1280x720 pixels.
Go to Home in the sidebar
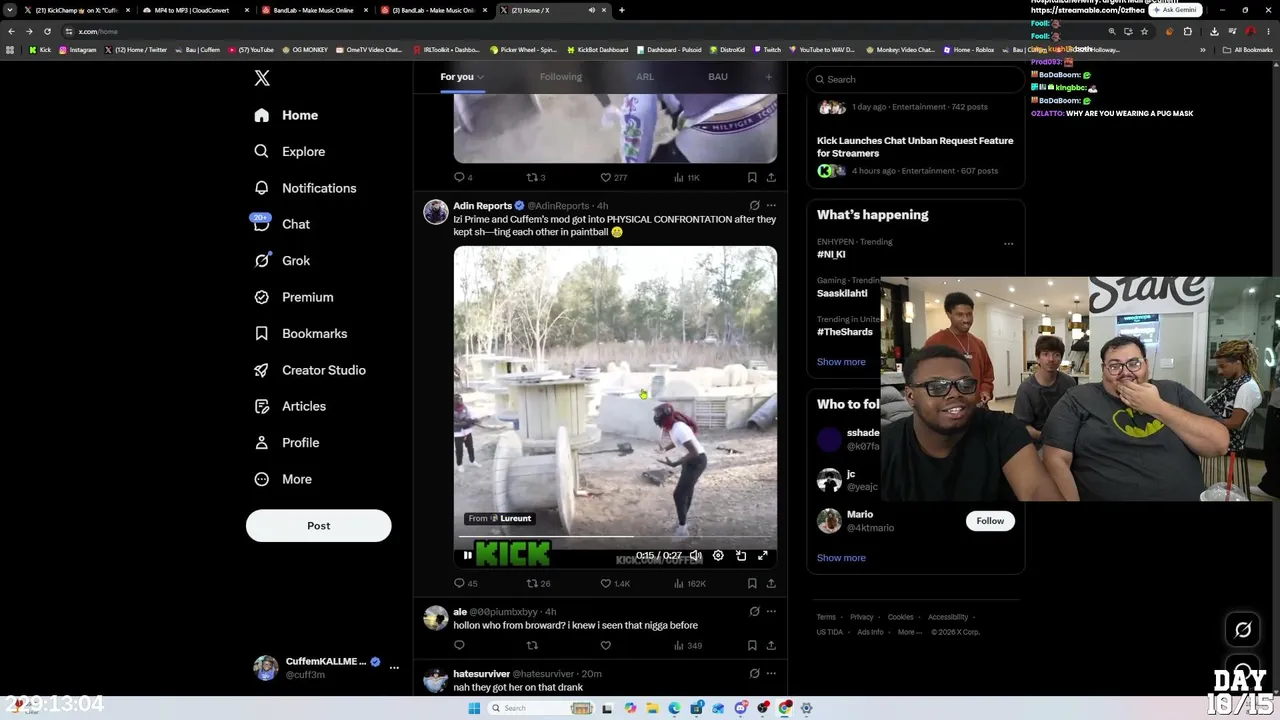click(x=286, y=116)
